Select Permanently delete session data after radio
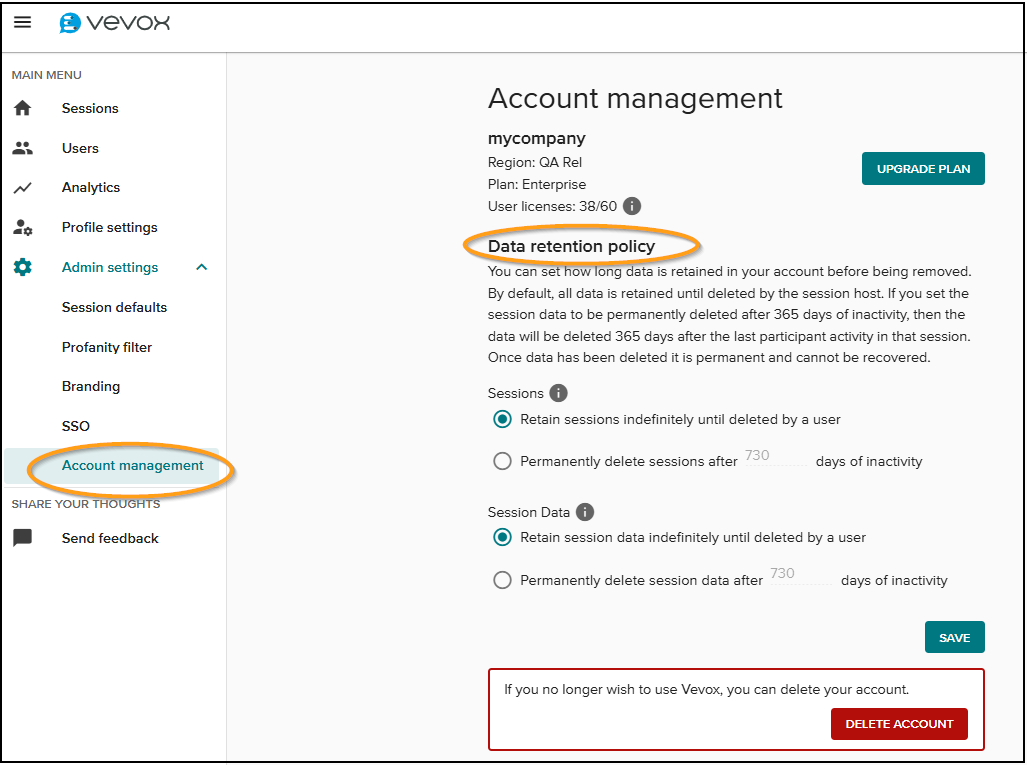Viewport: 1027px width, 765px height. click(x=502, y=580)
